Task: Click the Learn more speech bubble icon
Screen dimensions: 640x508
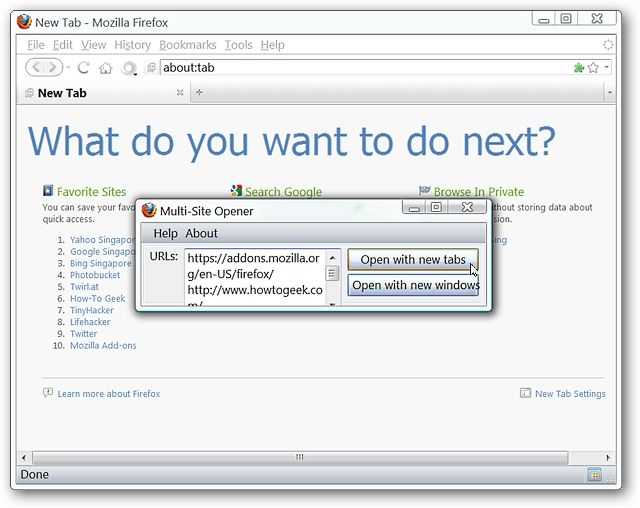Action: coord(48,393)
